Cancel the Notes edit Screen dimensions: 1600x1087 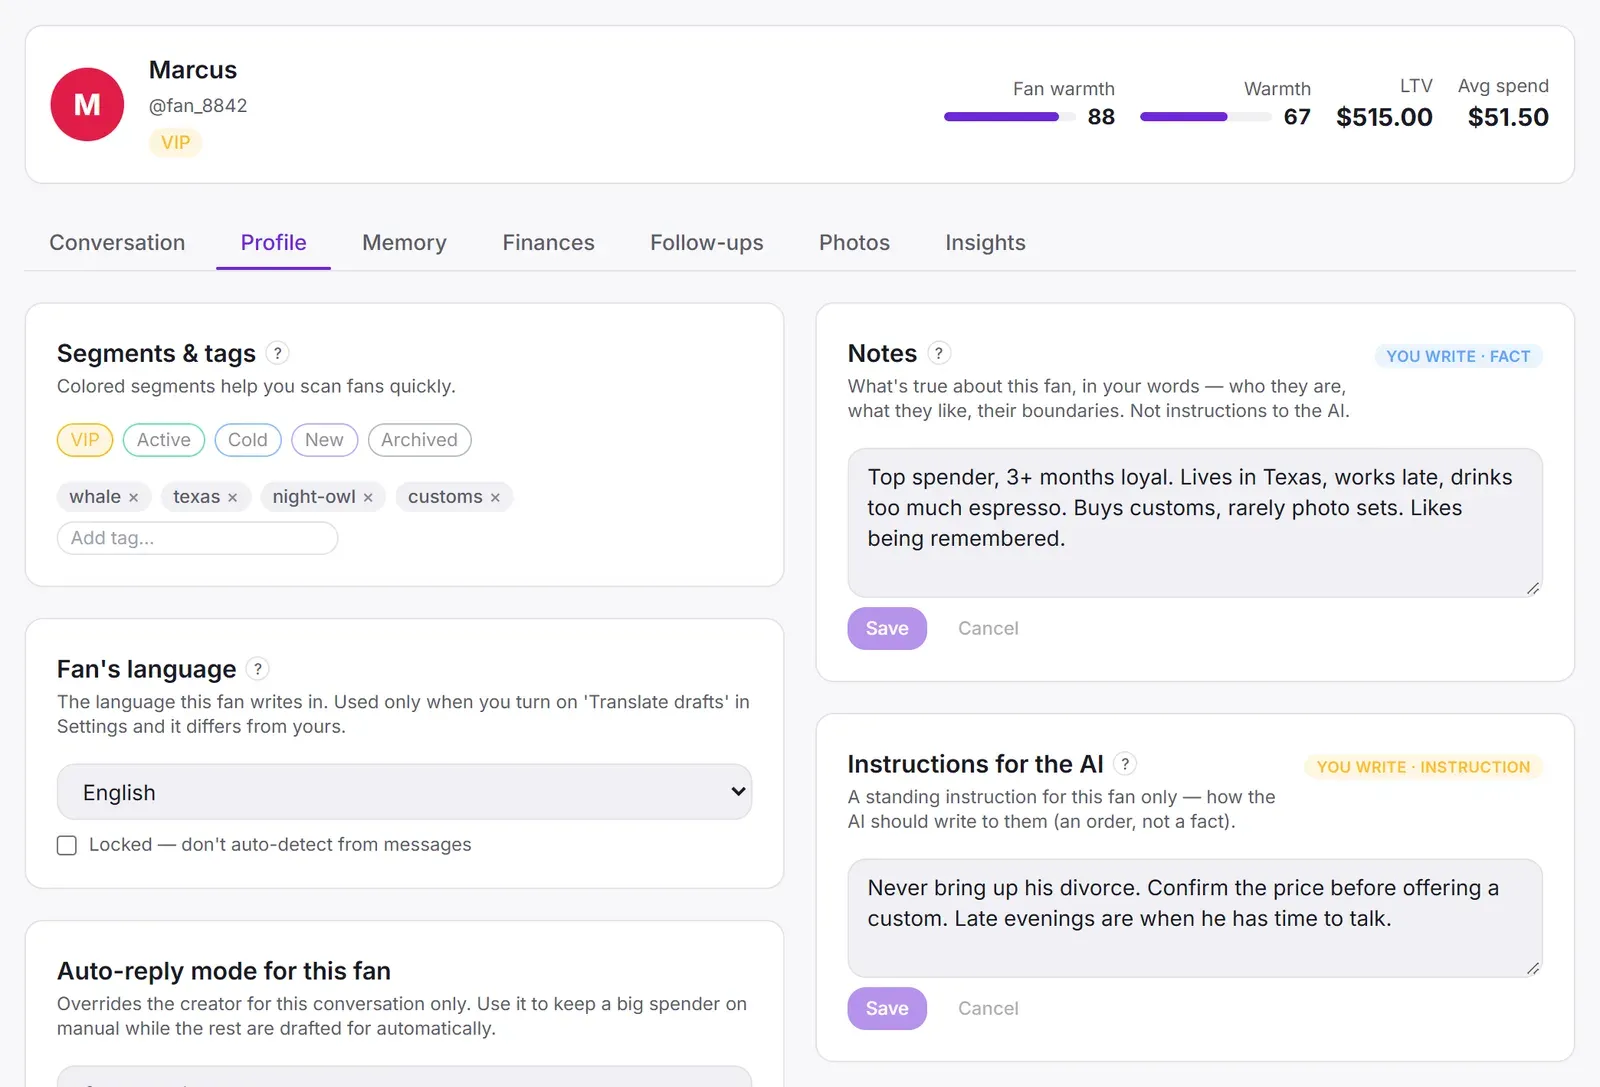[988, 628]
